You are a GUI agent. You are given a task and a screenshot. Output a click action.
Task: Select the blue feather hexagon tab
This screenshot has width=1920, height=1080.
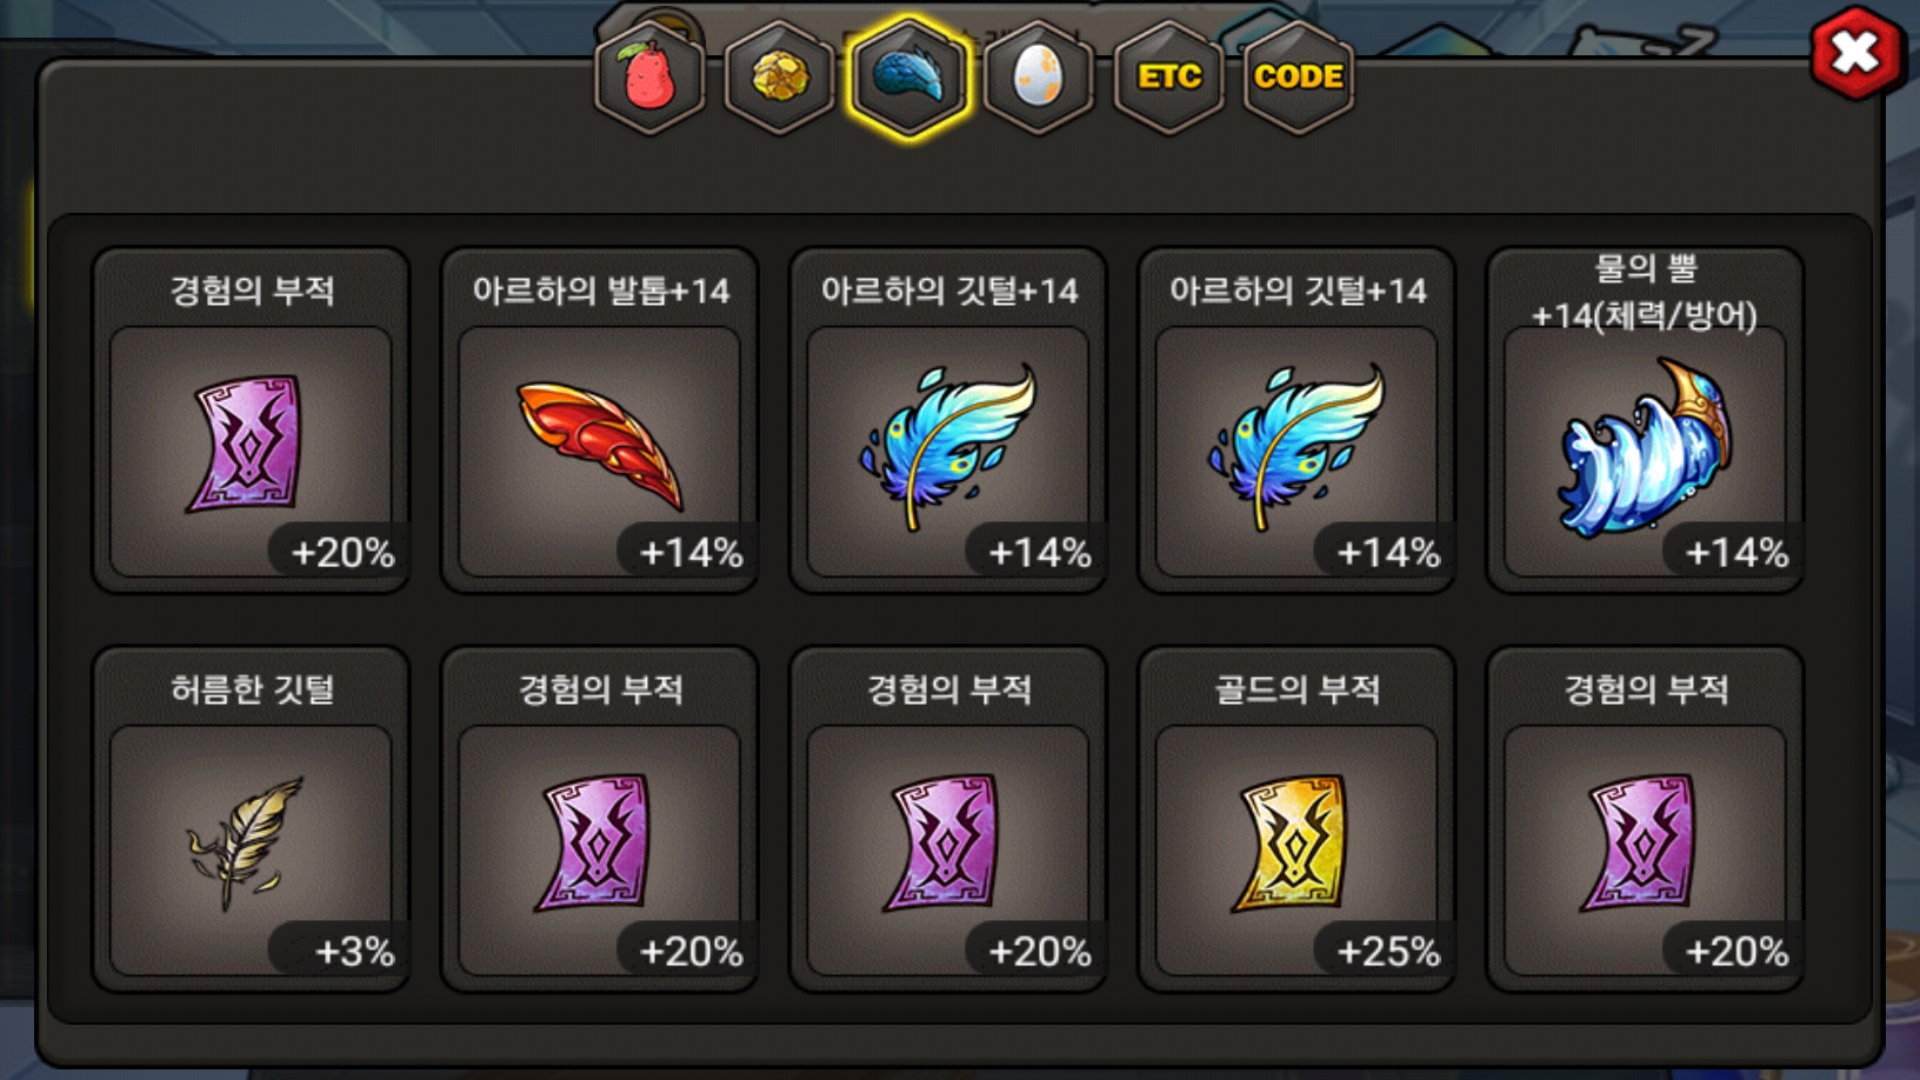pyautogui.click(x=909, y=77)
